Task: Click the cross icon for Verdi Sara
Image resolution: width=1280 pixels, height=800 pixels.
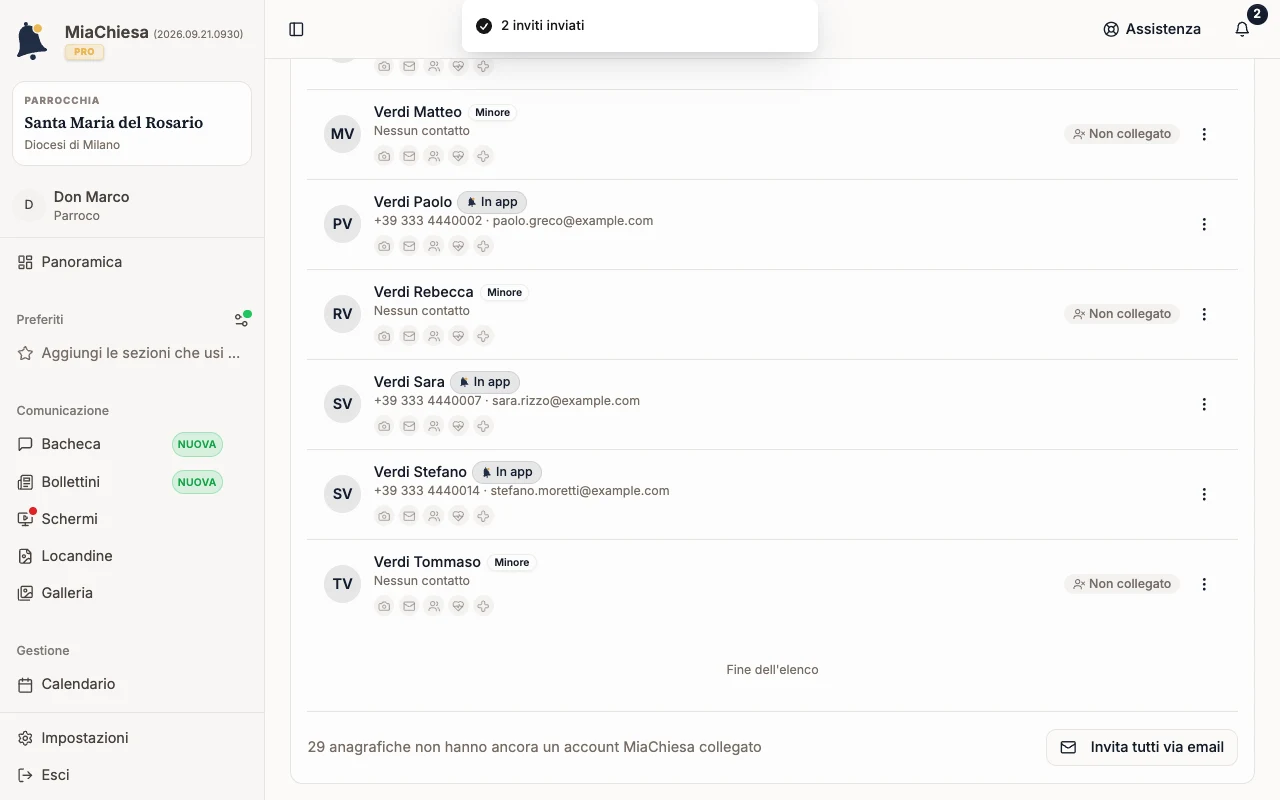Action: [483, 426]
